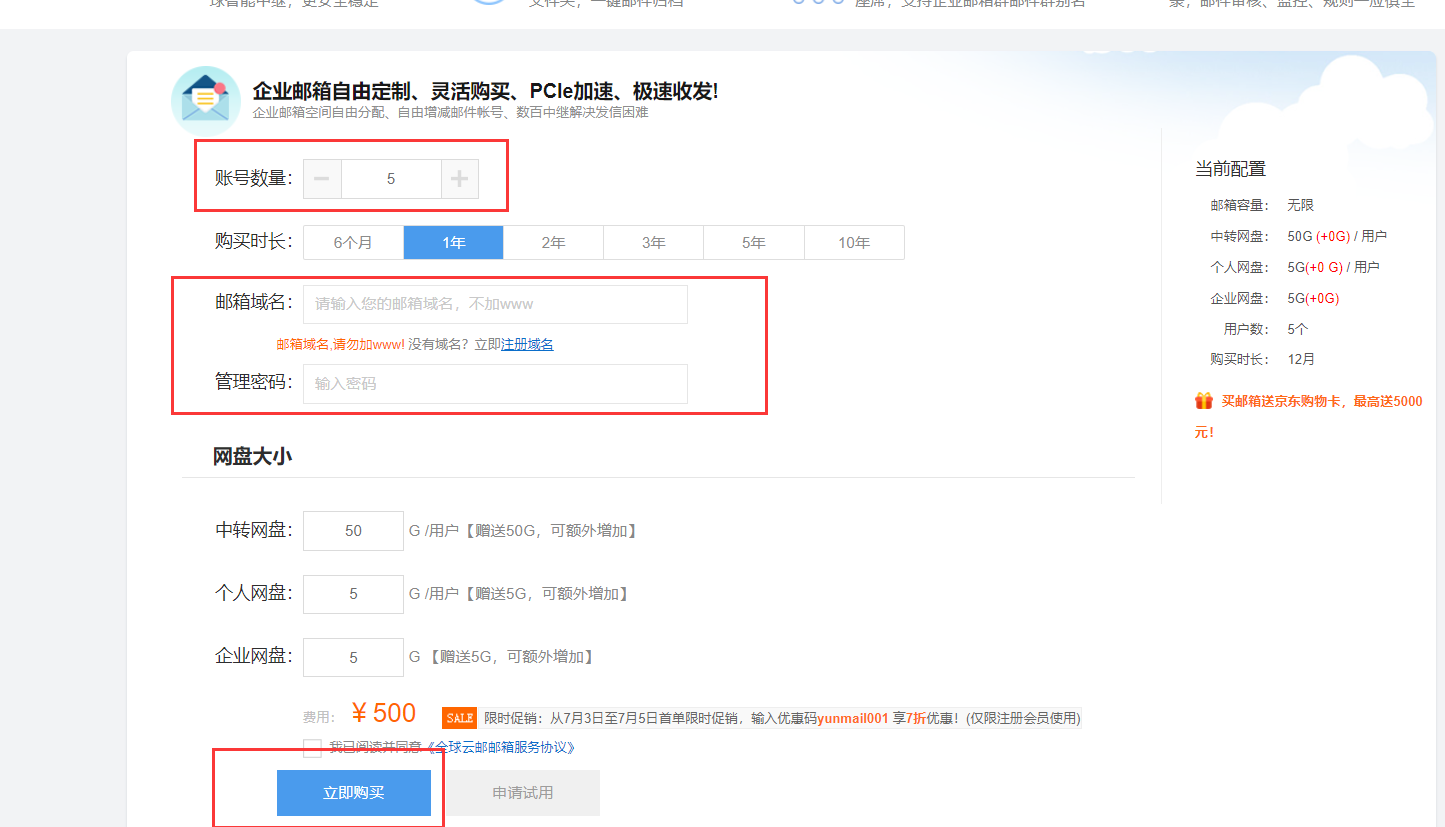
Task: Select 1年 purchase duration
Action: click(453, 243)
